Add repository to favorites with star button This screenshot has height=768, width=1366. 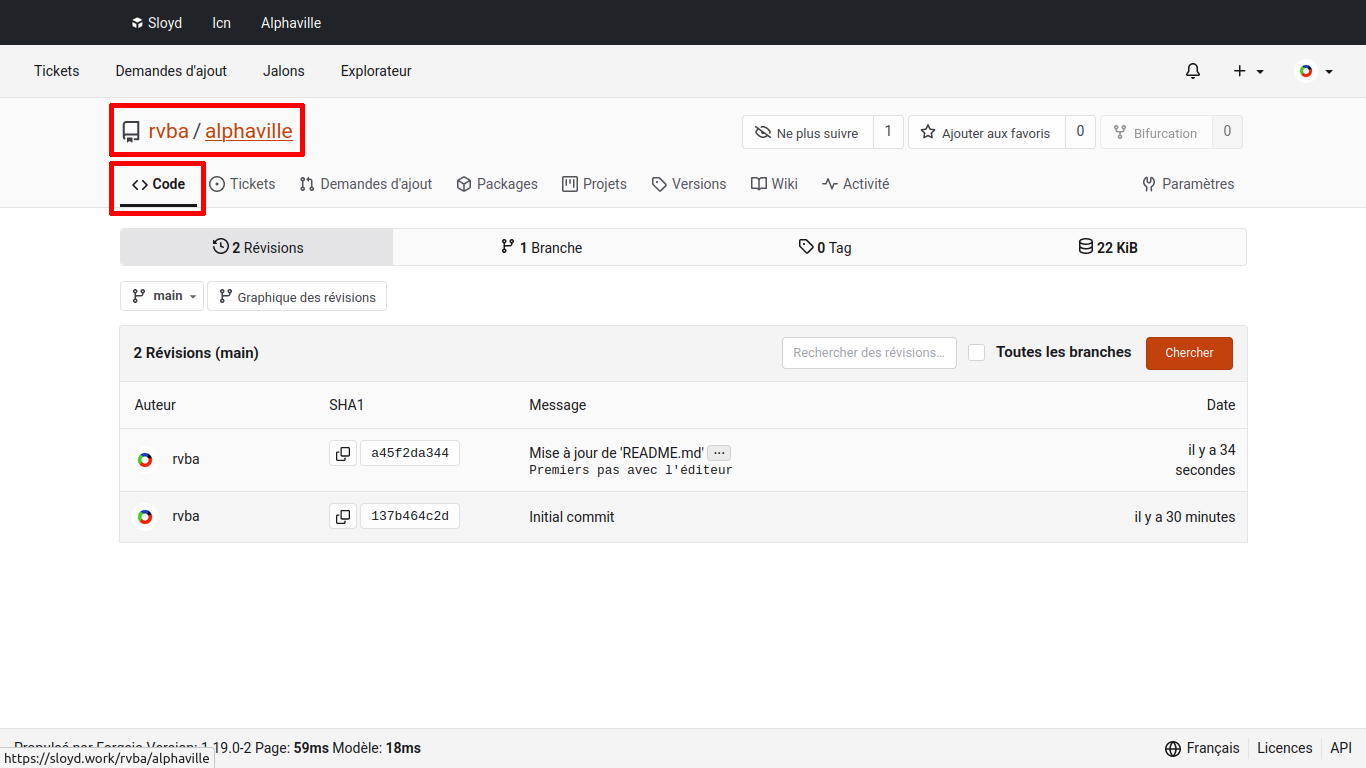(986, 133)
